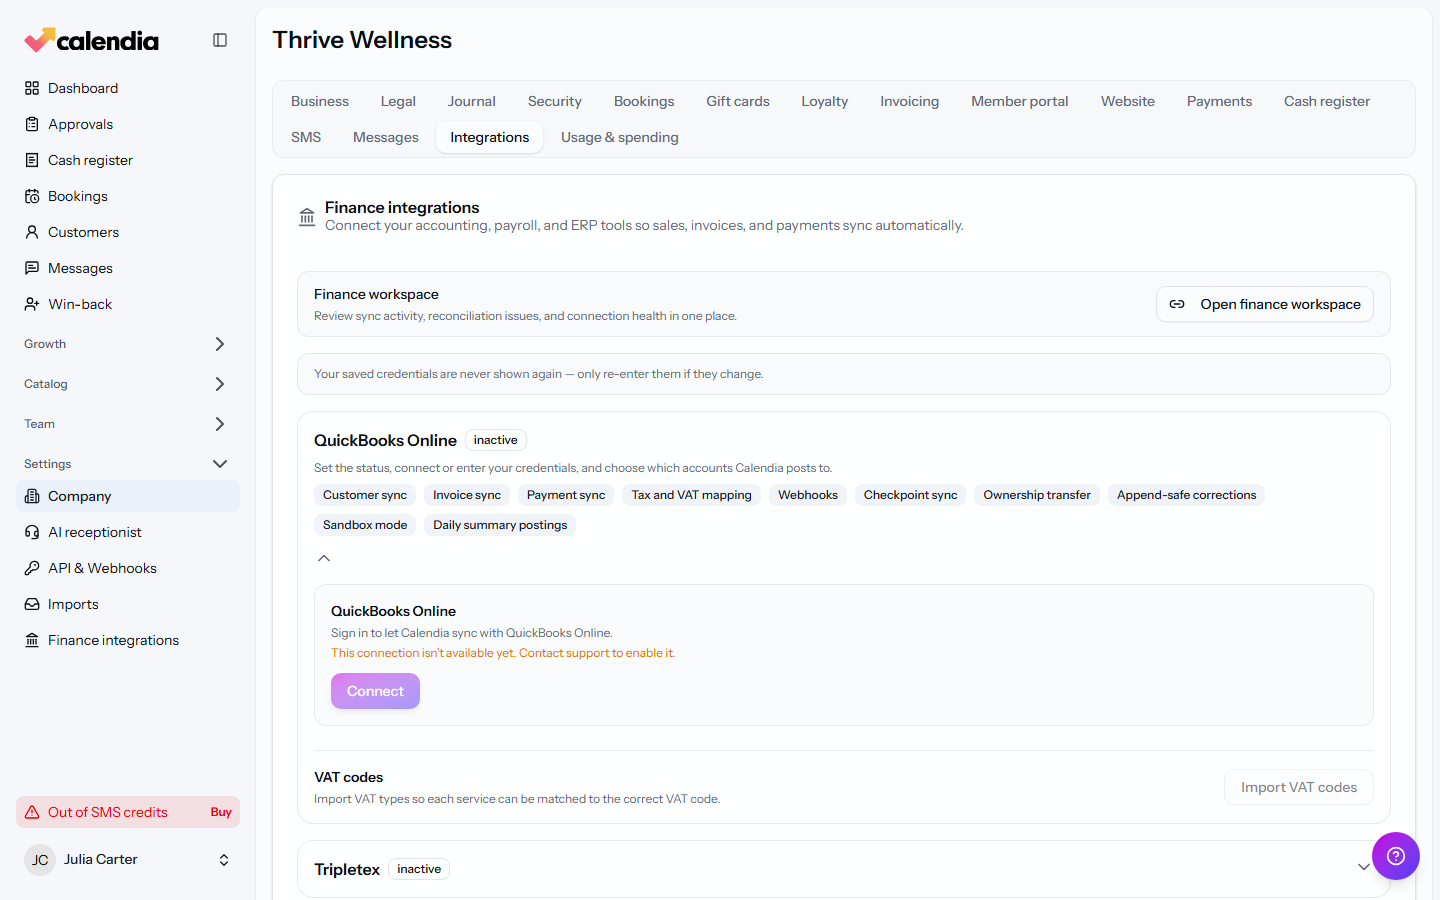Switch to the Business tab

coord(320,101)
